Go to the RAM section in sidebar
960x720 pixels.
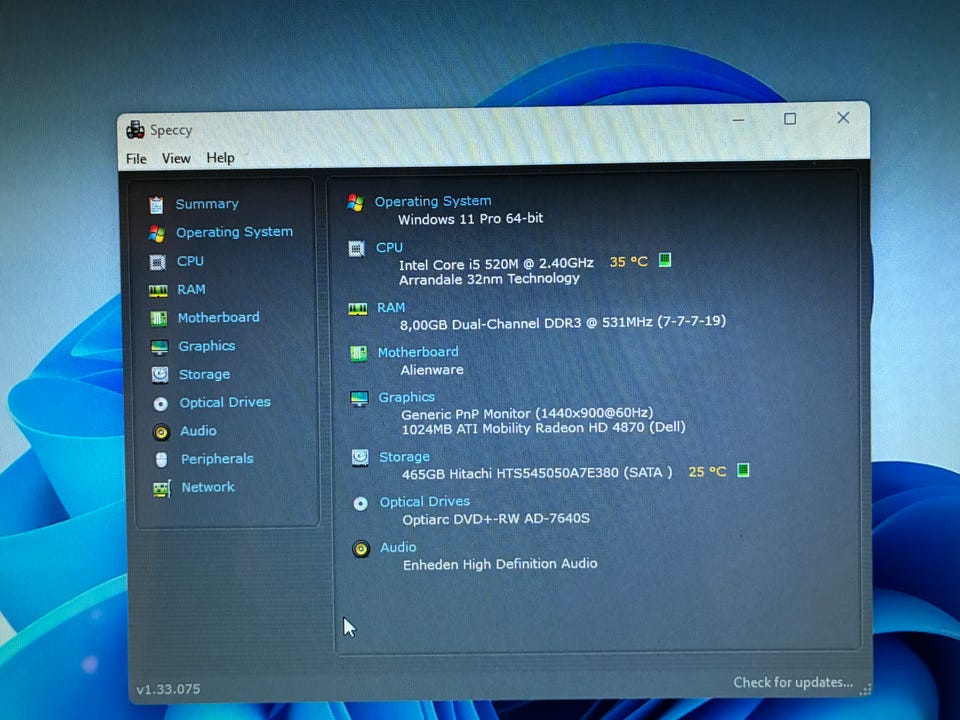pyautogui.click(x=192, y=289)
